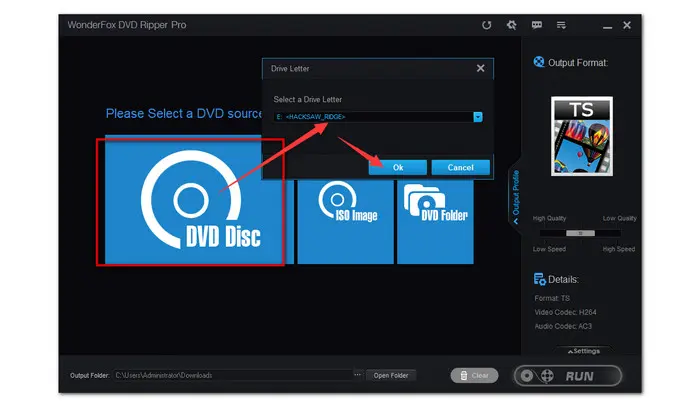Click the 'High Speed' slider label
The width and height of the screenshot is (700, 407).
pos(619,249)
